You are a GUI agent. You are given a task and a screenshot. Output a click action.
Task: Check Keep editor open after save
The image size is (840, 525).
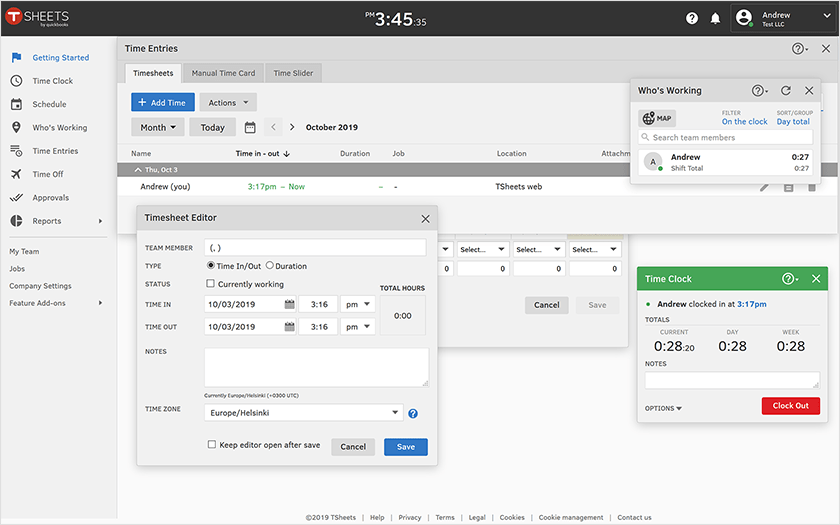click(212, 444)
